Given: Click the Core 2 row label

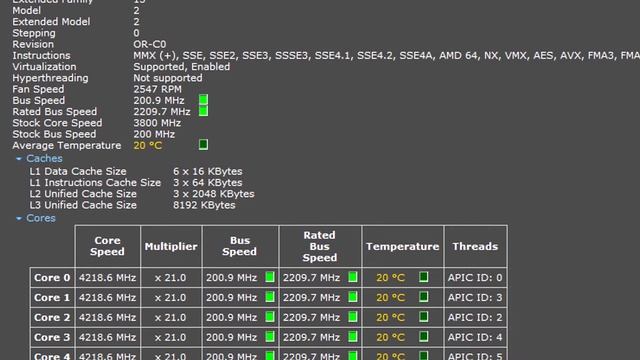Looking at the screenshot, I should (x=52, y=318).
